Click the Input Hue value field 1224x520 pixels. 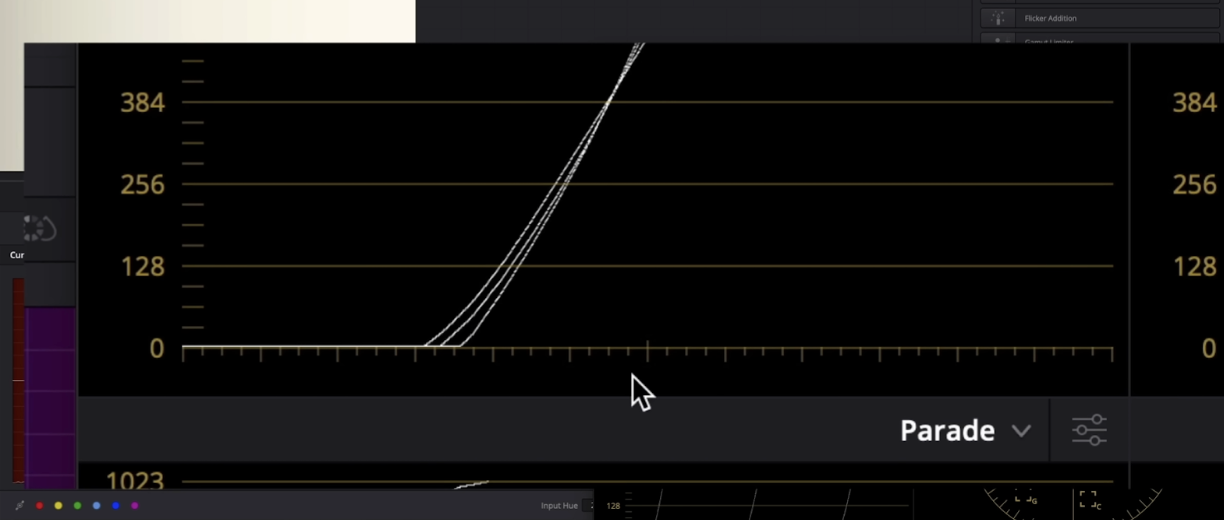588,506
